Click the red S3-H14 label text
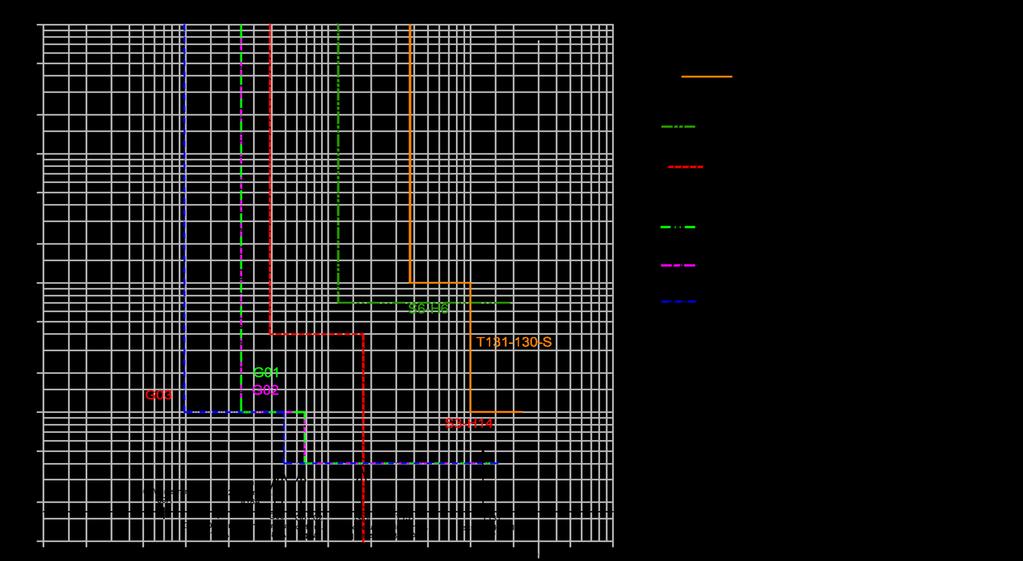The height and width of the screenshot is (561, 1023). (469, 424)
